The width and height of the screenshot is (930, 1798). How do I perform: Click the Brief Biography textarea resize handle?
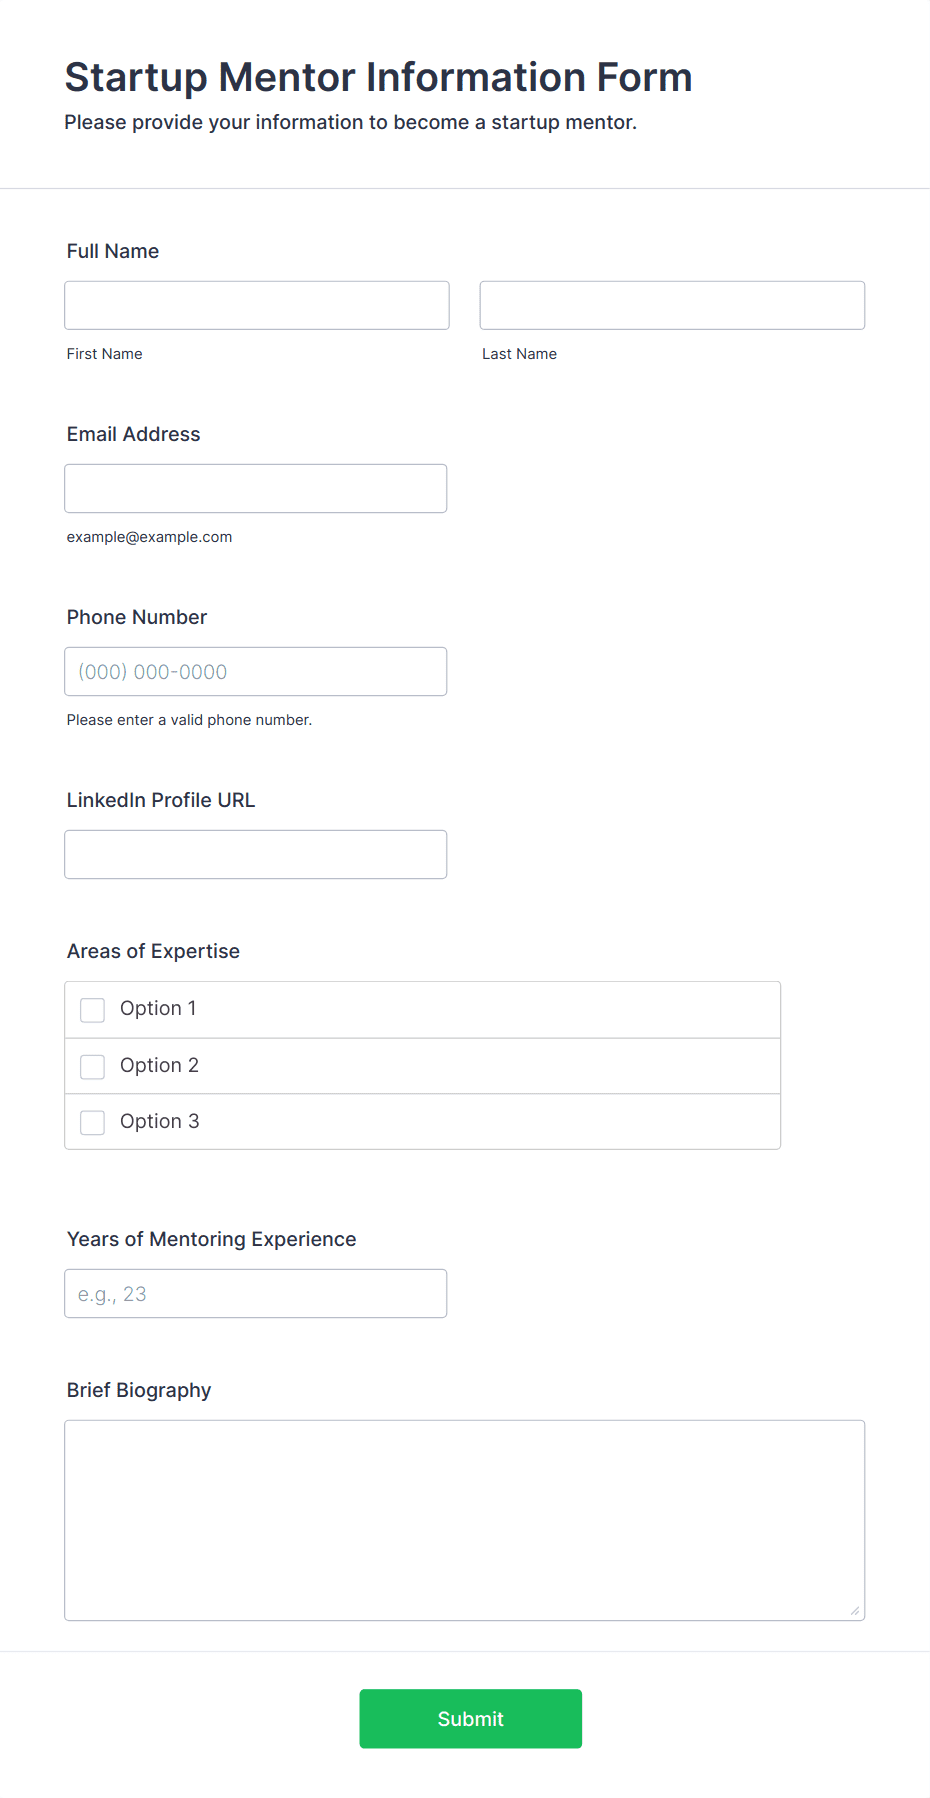coord(855,1610)
